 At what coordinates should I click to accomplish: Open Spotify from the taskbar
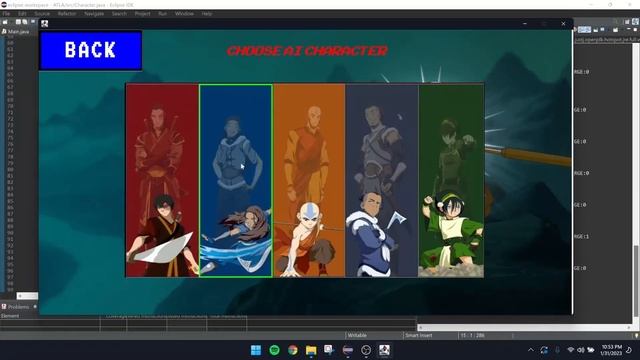point(274,350)
